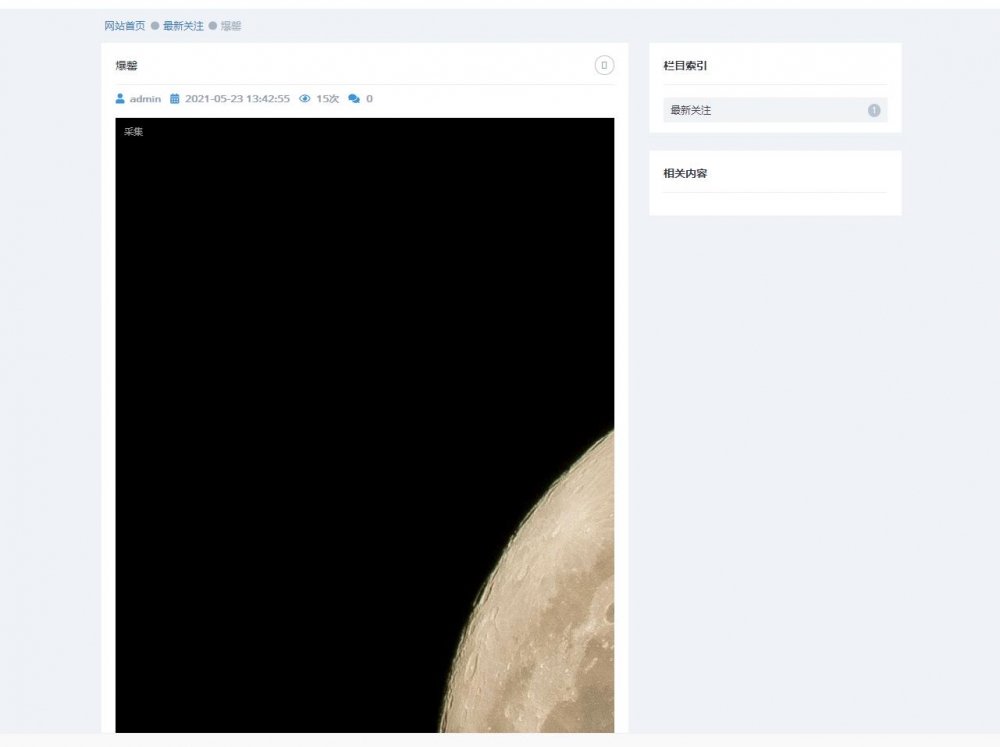The width and height of the screenshot is (1000, 747).
Task: Click the 相关内容 heading
Action: click(685, 173)
